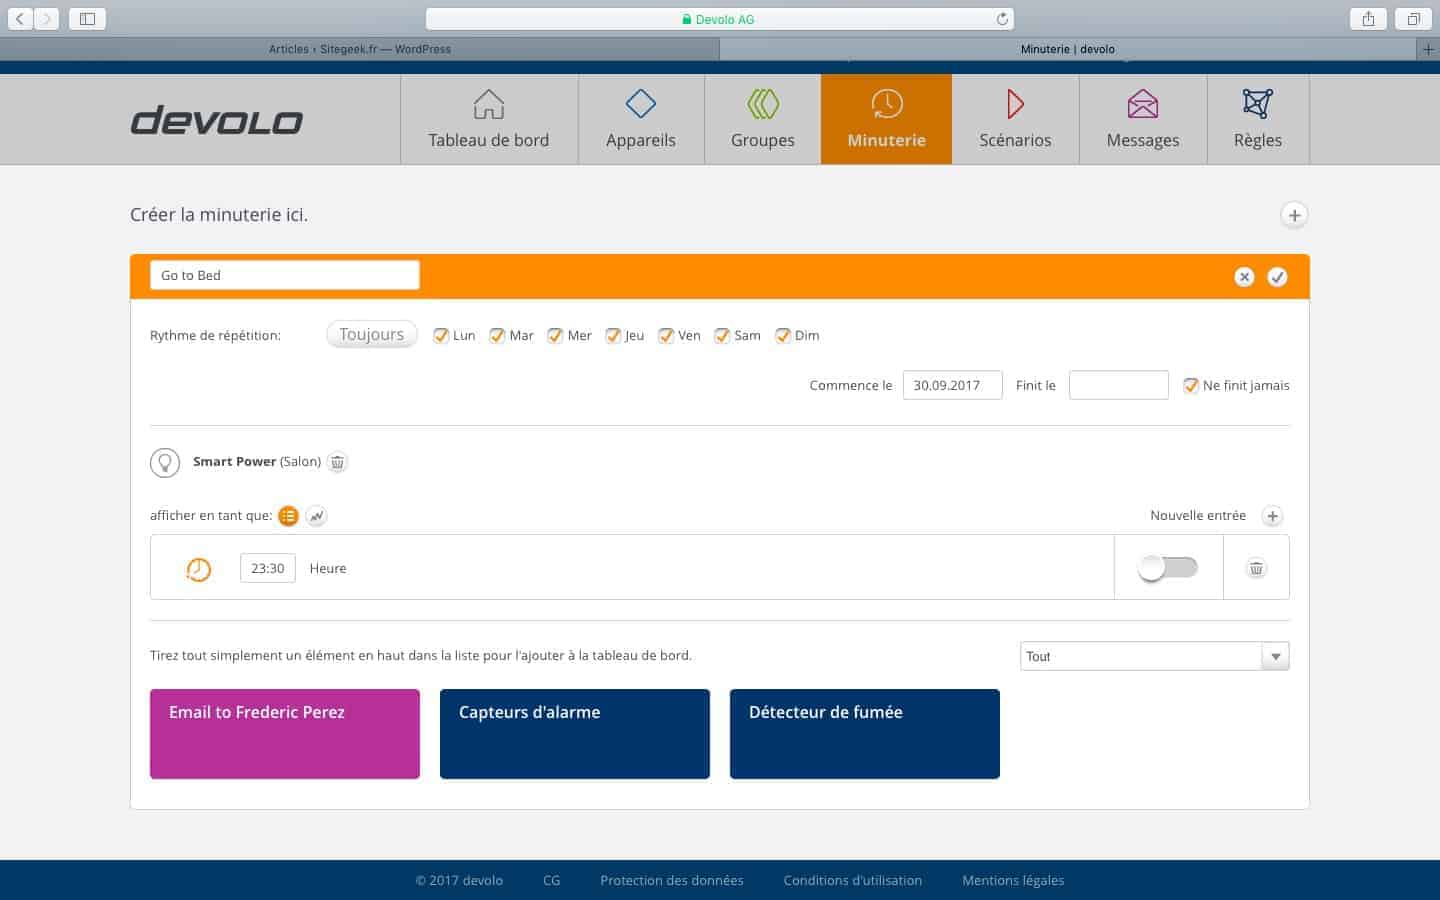Toggle the 23:30 entry on/off switch
The width and height of the screenshot is (1440, 900).
[x=1167, y=568]
